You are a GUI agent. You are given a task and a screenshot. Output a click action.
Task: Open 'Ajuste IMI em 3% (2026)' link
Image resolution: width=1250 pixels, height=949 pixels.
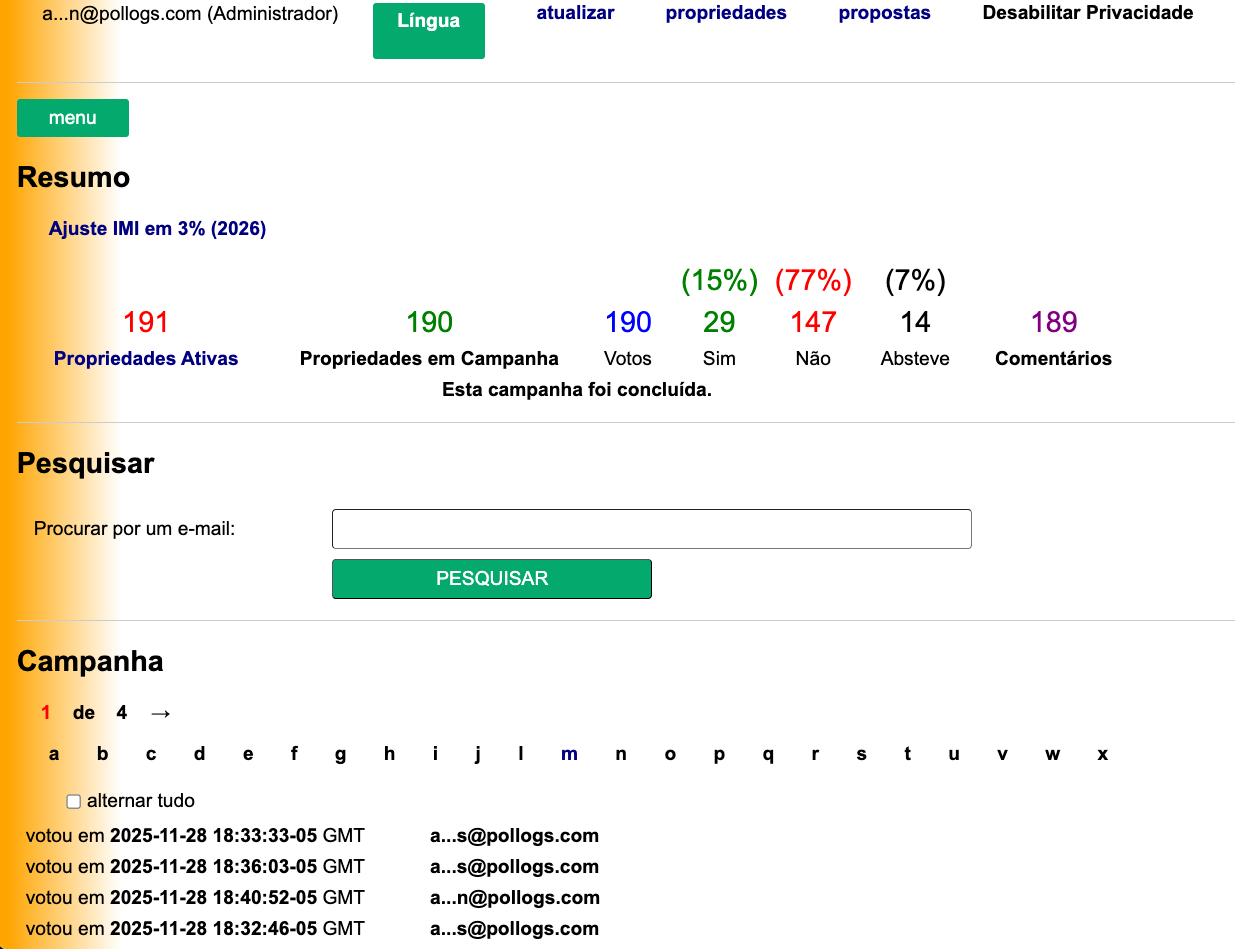157,229
